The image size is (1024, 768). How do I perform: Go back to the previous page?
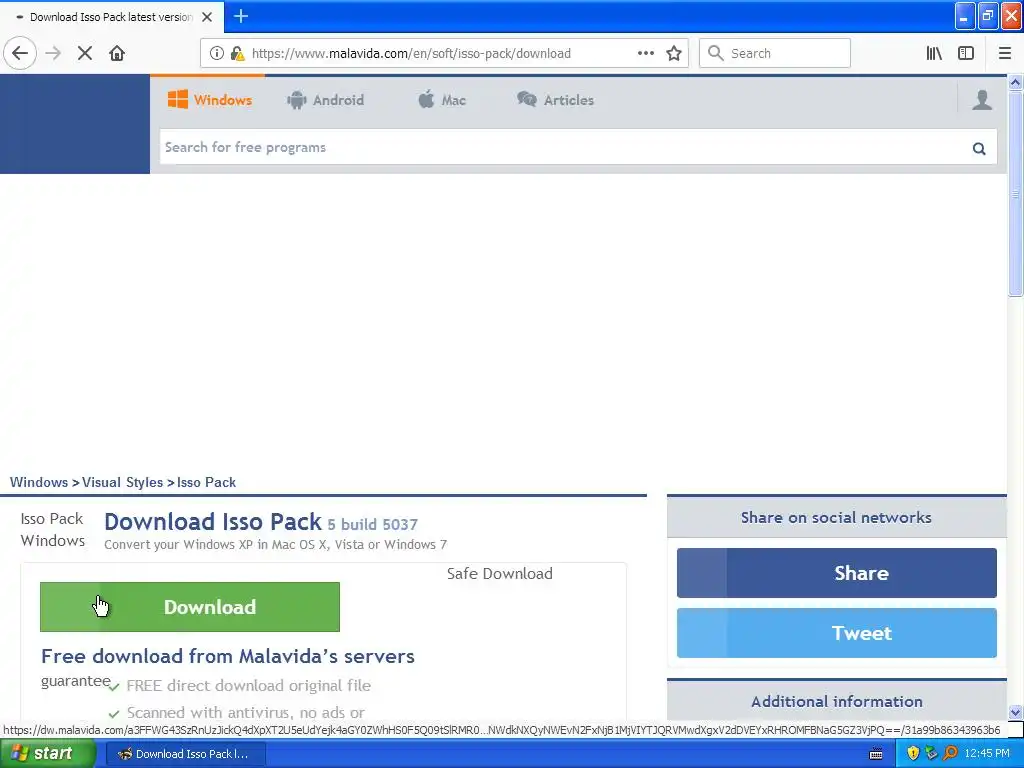(20, 54)
